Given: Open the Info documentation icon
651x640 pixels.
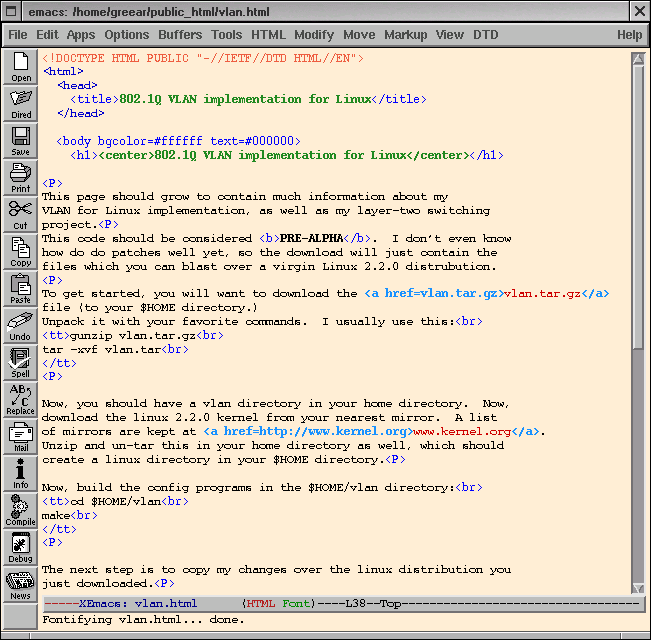Looking at the screenshot, I should [x=21, y=474].
